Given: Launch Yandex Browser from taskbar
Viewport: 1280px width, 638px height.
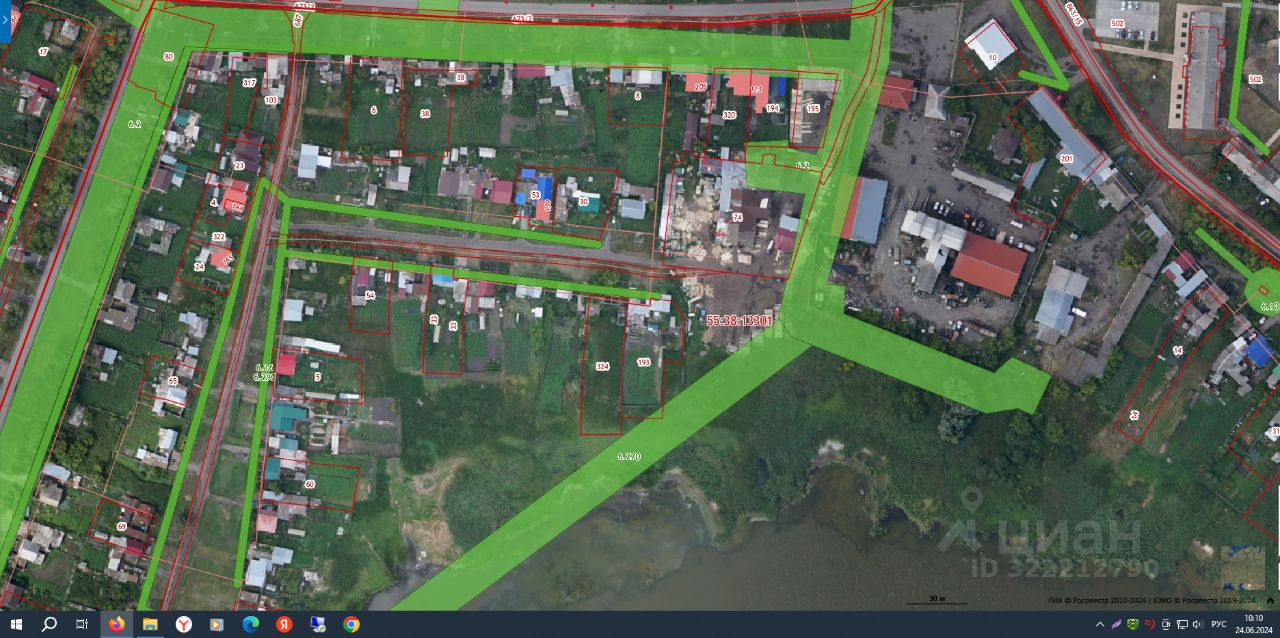Looking at the screenshot, I should [x=183, y=624].
